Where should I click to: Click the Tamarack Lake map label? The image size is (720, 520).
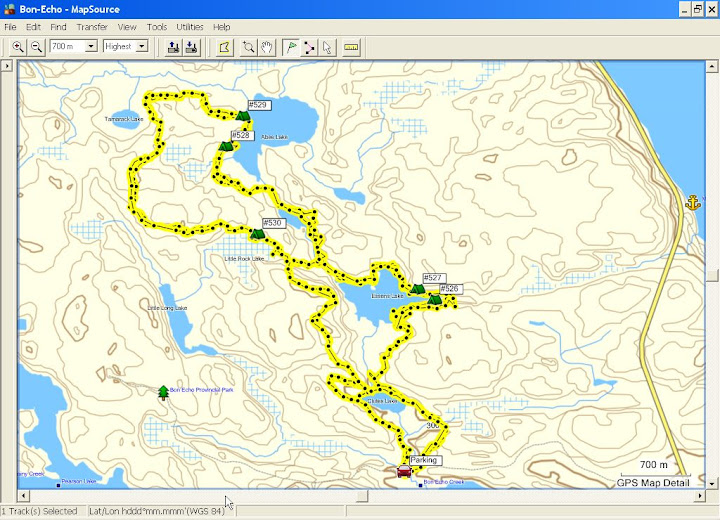click(x=124, y=119)
